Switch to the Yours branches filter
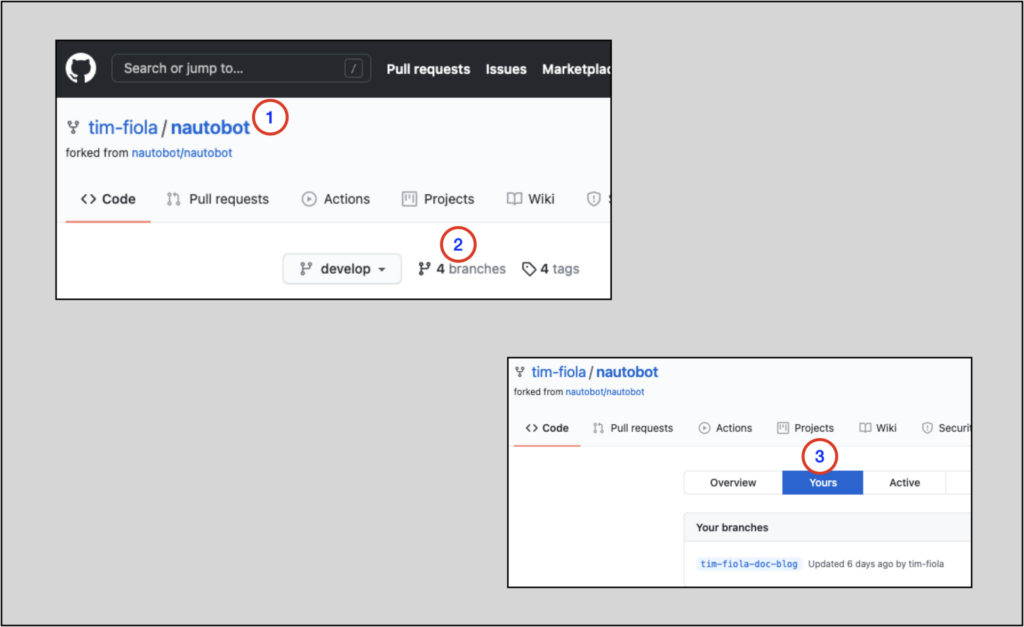The width and height of the screenshot is (1024, 627). point(823,483)
